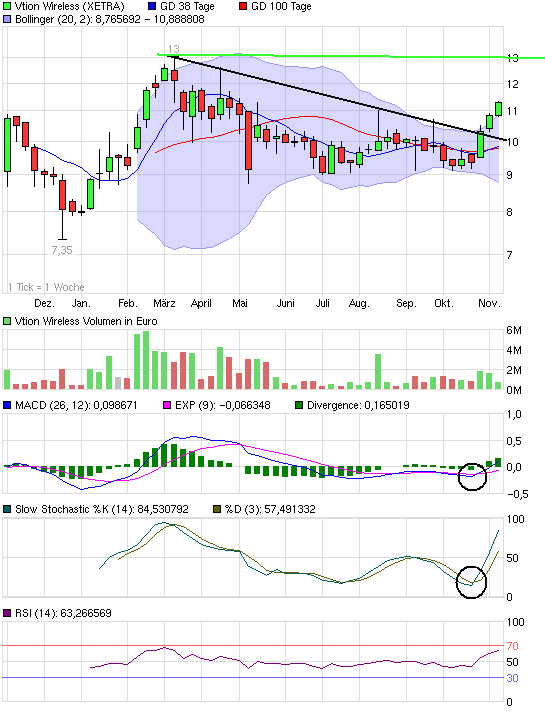Click the price axis label '8'
This screenshot has width=545, height=723.
click(509, 212)
